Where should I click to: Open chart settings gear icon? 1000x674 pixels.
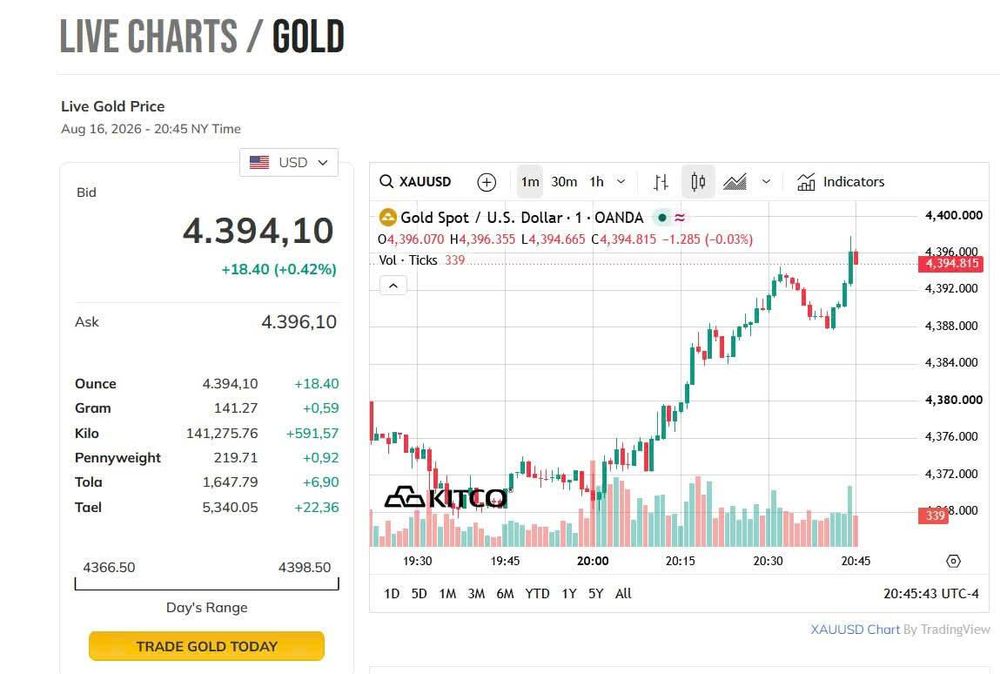click(x=953, y=561)
